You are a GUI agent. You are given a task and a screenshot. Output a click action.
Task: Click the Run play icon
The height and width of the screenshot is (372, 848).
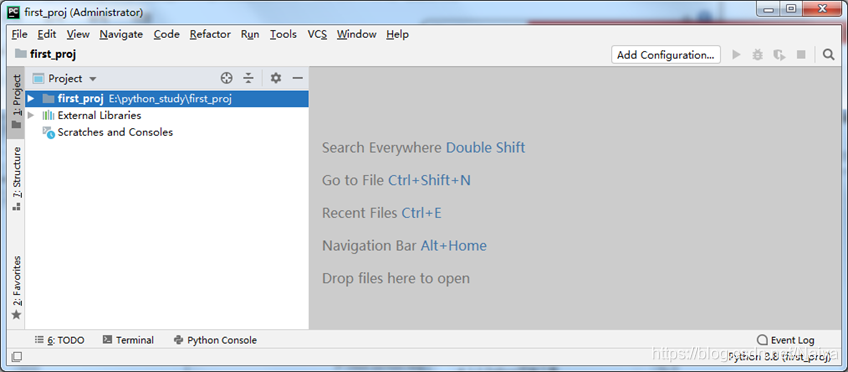click(x=736, y=55)
